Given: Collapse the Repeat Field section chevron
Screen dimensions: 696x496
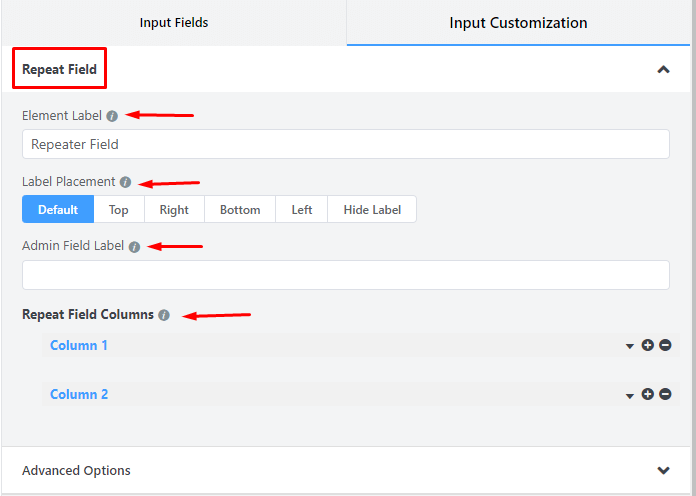Looking at the screenshot, I should (662, 70).
